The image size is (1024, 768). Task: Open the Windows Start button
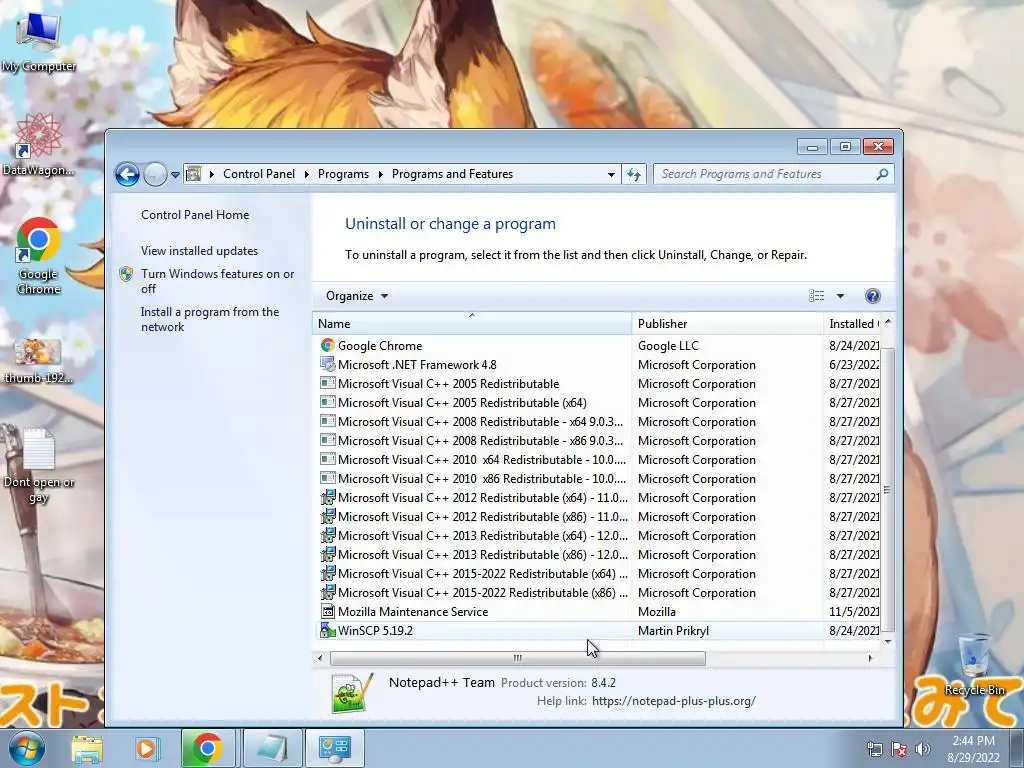27,748
